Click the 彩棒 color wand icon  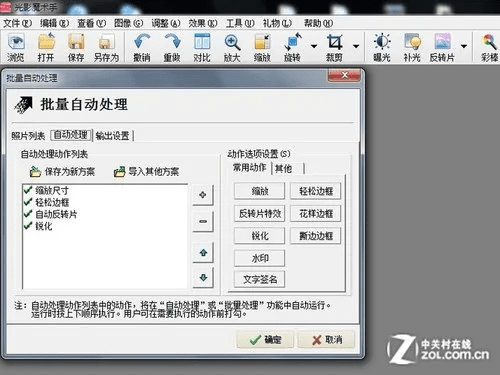[489, 48]
